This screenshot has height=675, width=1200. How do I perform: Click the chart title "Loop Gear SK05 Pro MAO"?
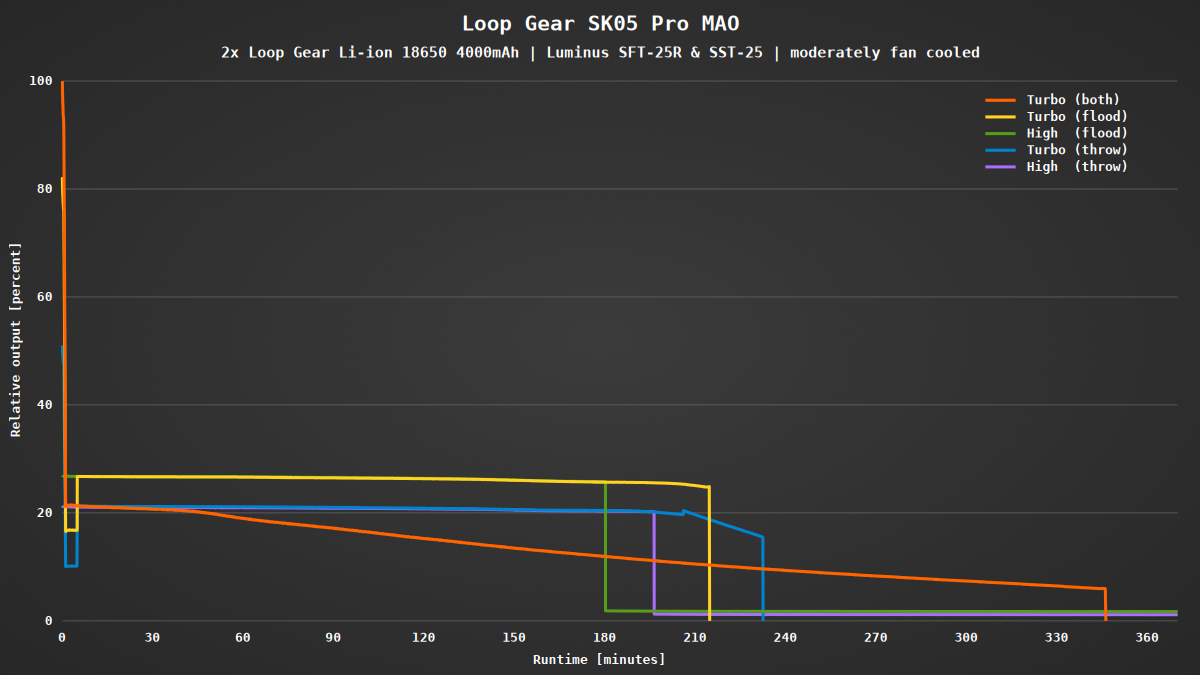pyautogui.click(x=600, y=23)
